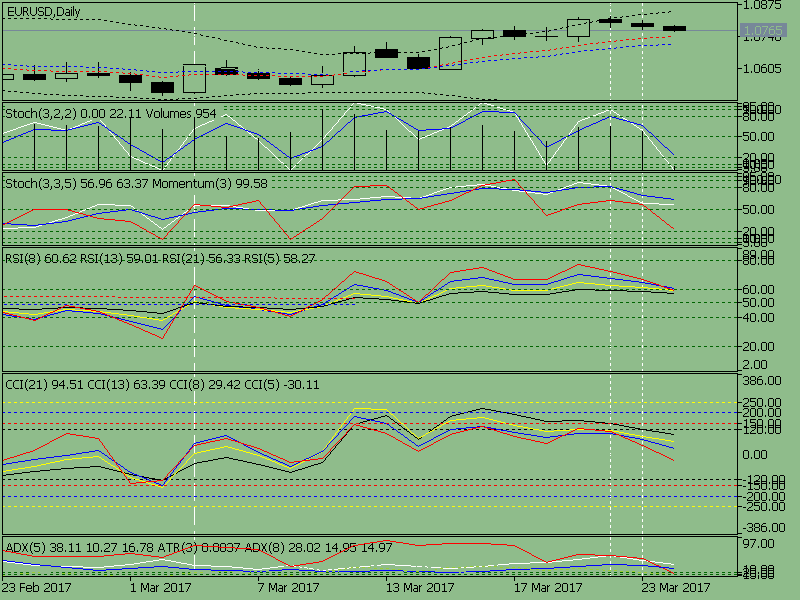
Task: Select the highlighted 1.0765 current price tag
Action: pos(763,31)
